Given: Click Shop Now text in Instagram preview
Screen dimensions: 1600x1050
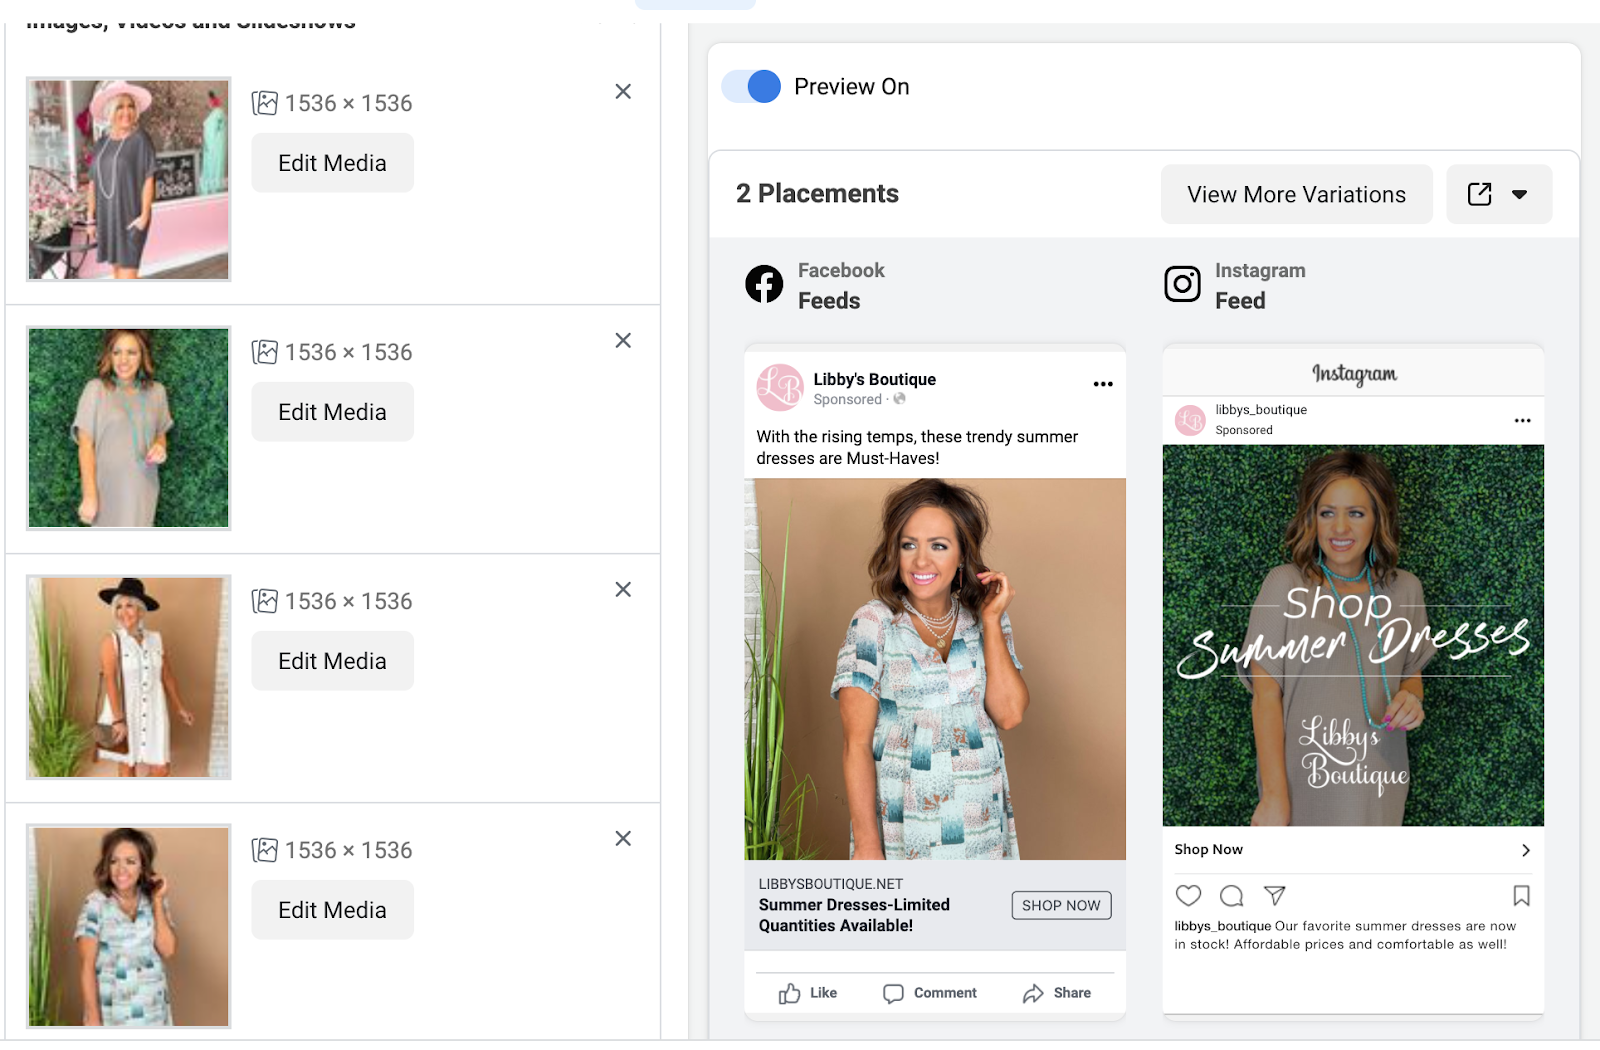Looking at the screenshot, I should (1208, 849).
